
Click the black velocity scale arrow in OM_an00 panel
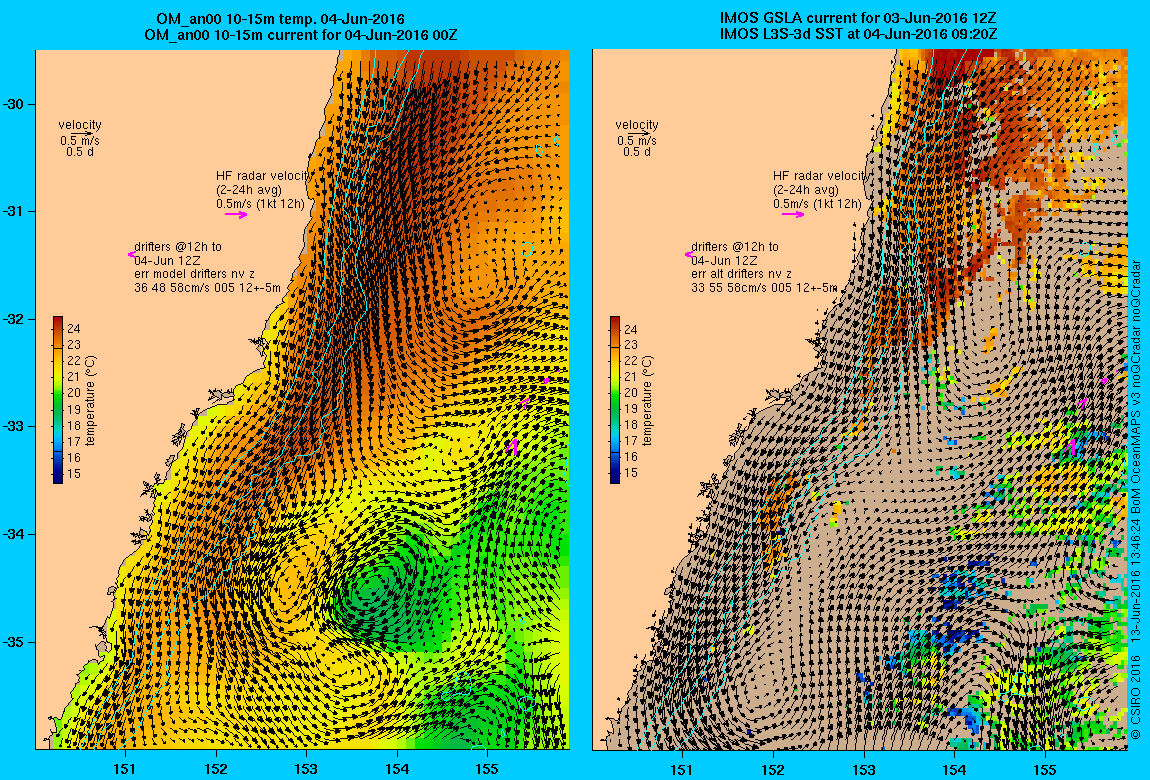pyautogui.click(x=82, y=133)
